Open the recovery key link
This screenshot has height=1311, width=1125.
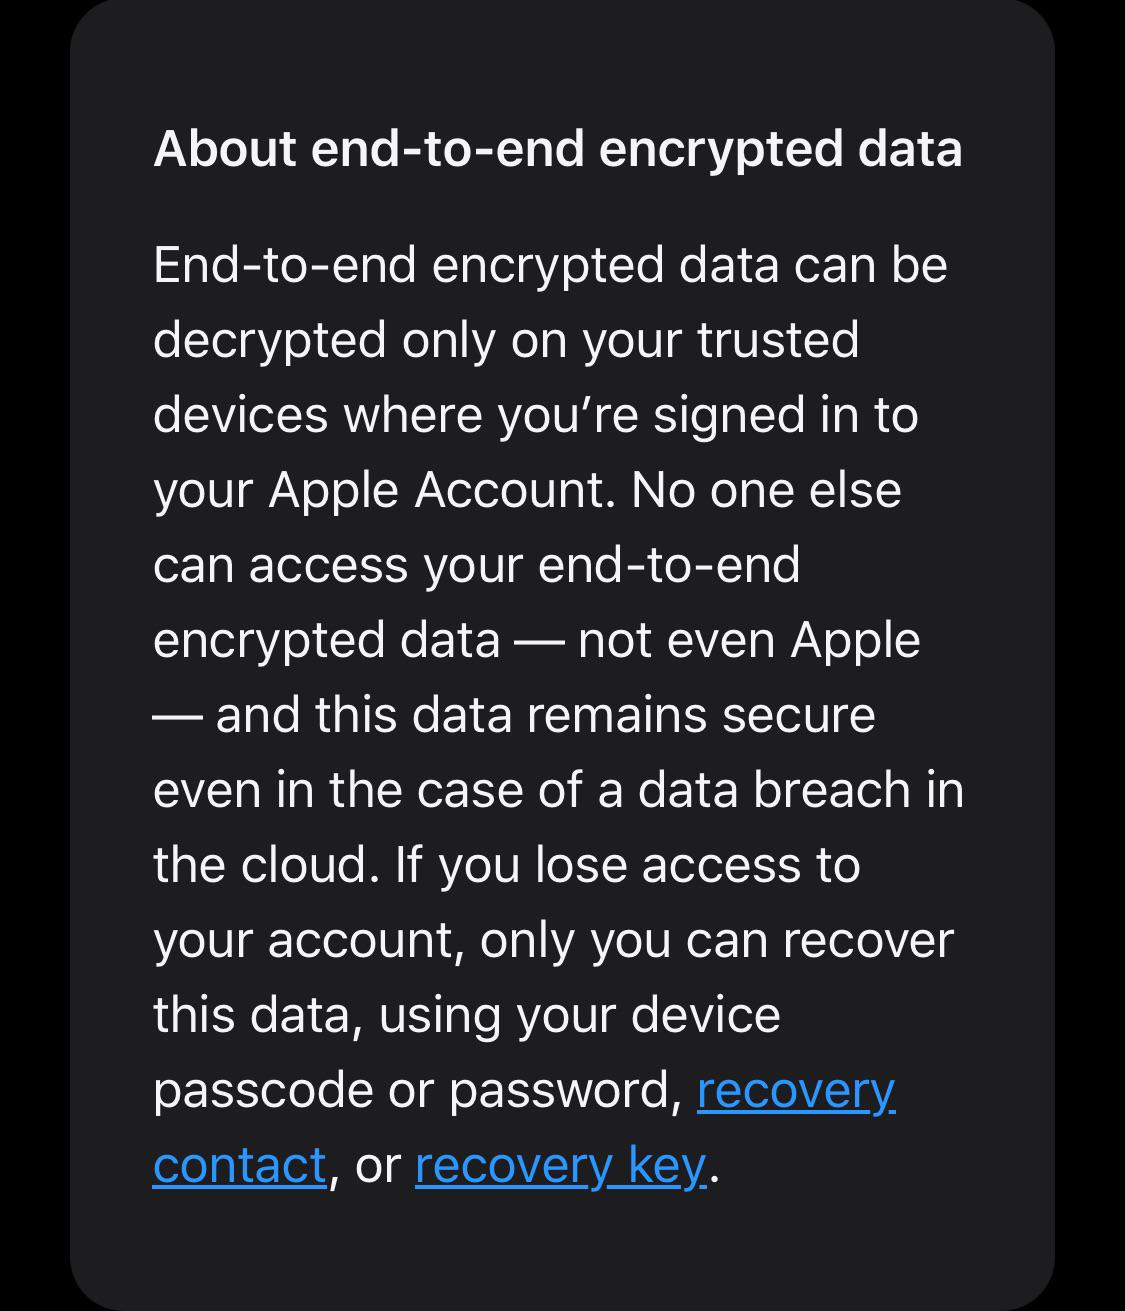[560, 1165]
